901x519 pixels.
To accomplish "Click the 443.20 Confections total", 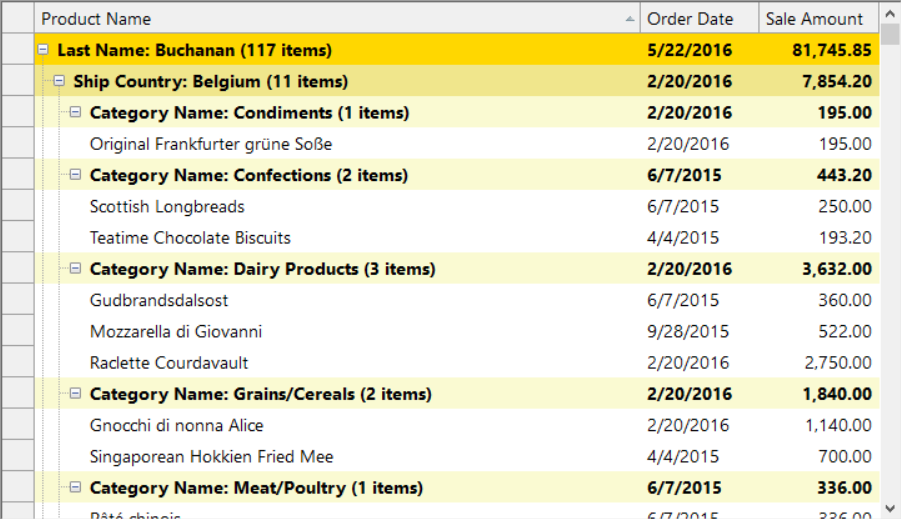I will (844, 175).
